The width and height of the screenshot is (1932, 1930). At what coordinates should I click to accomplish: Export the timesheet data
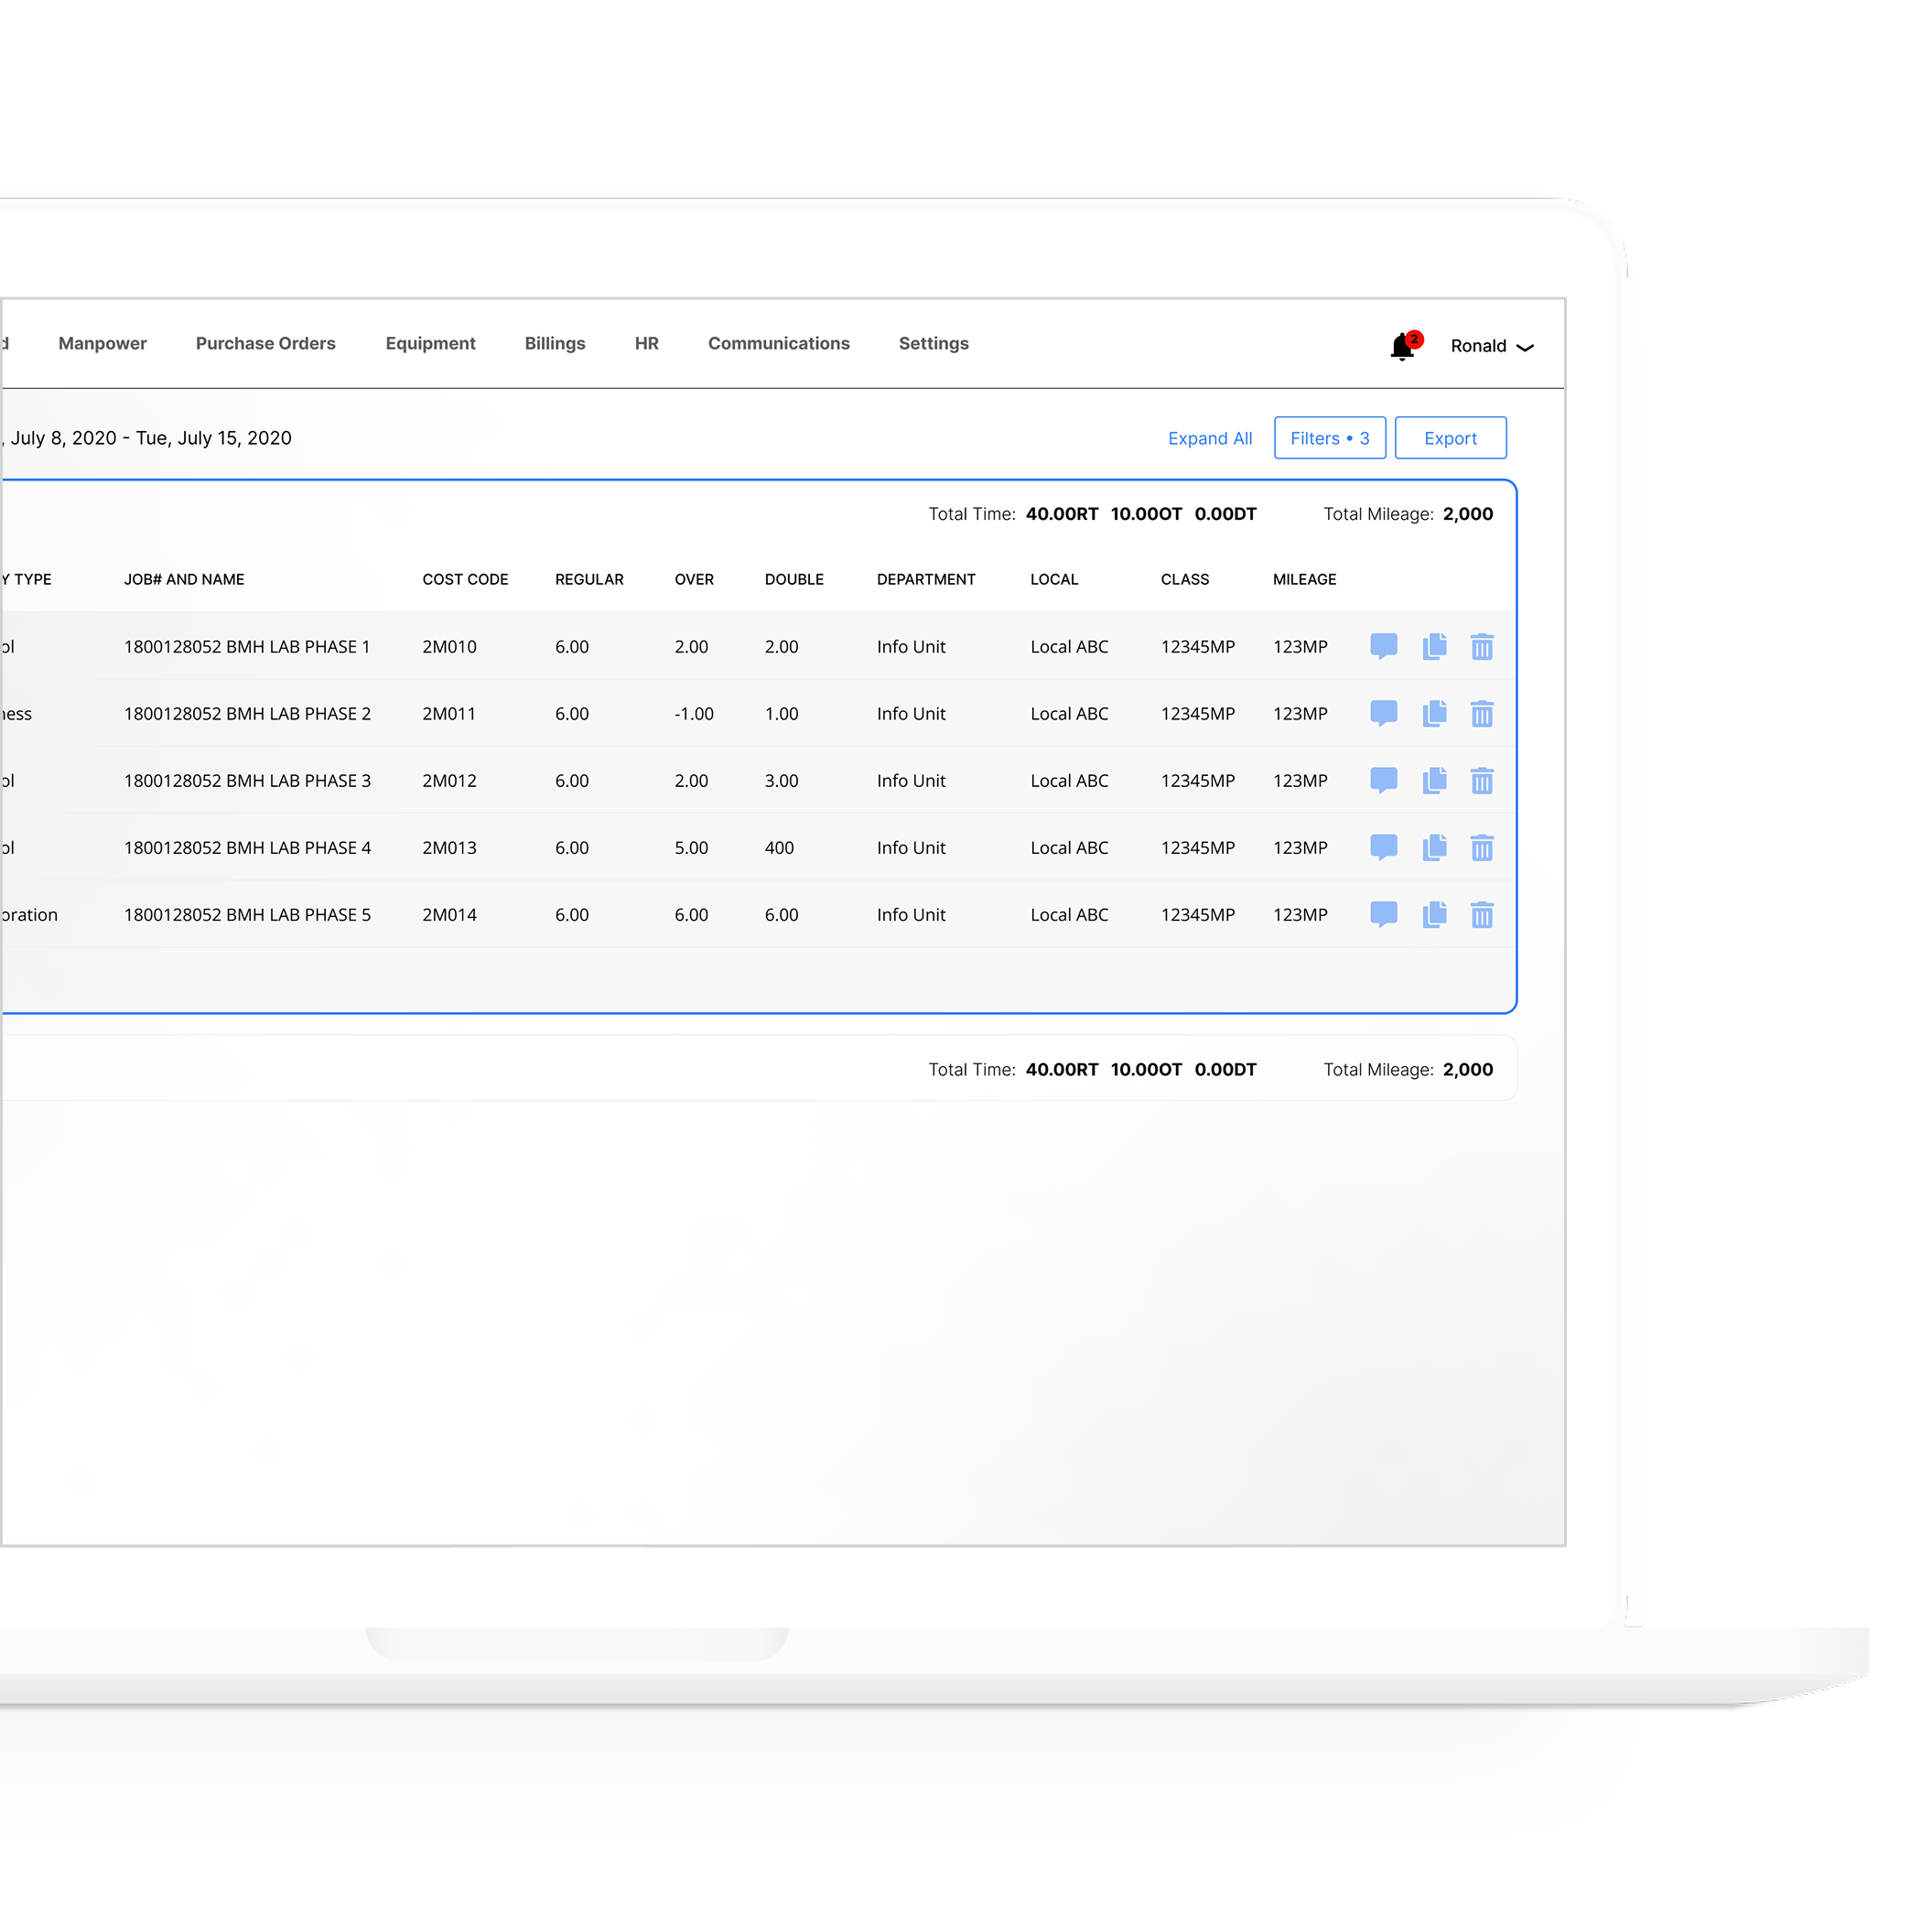[1450, 437]
